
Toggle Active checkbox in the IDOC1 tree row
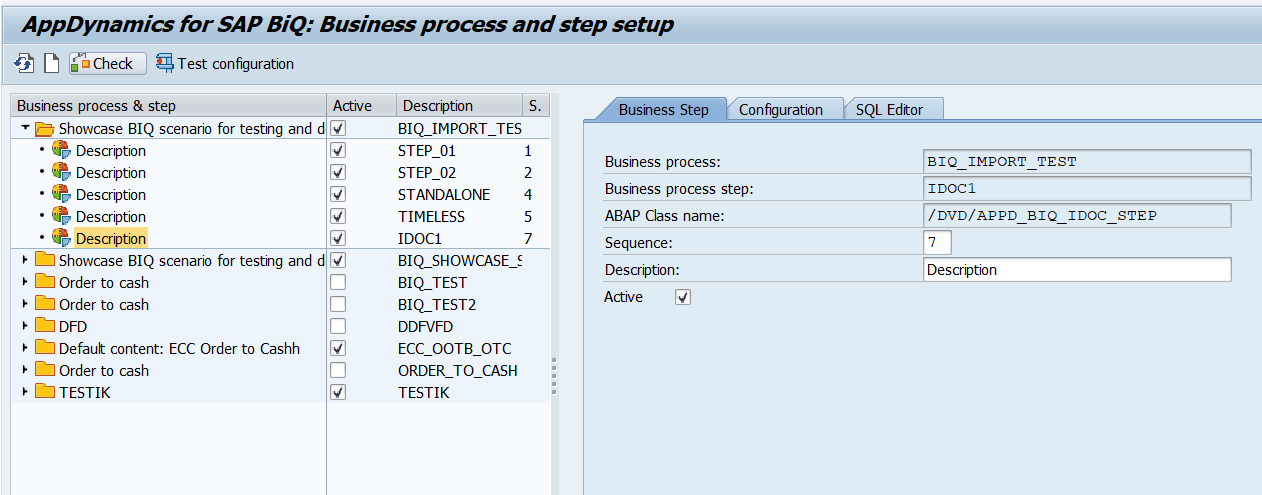338,239
